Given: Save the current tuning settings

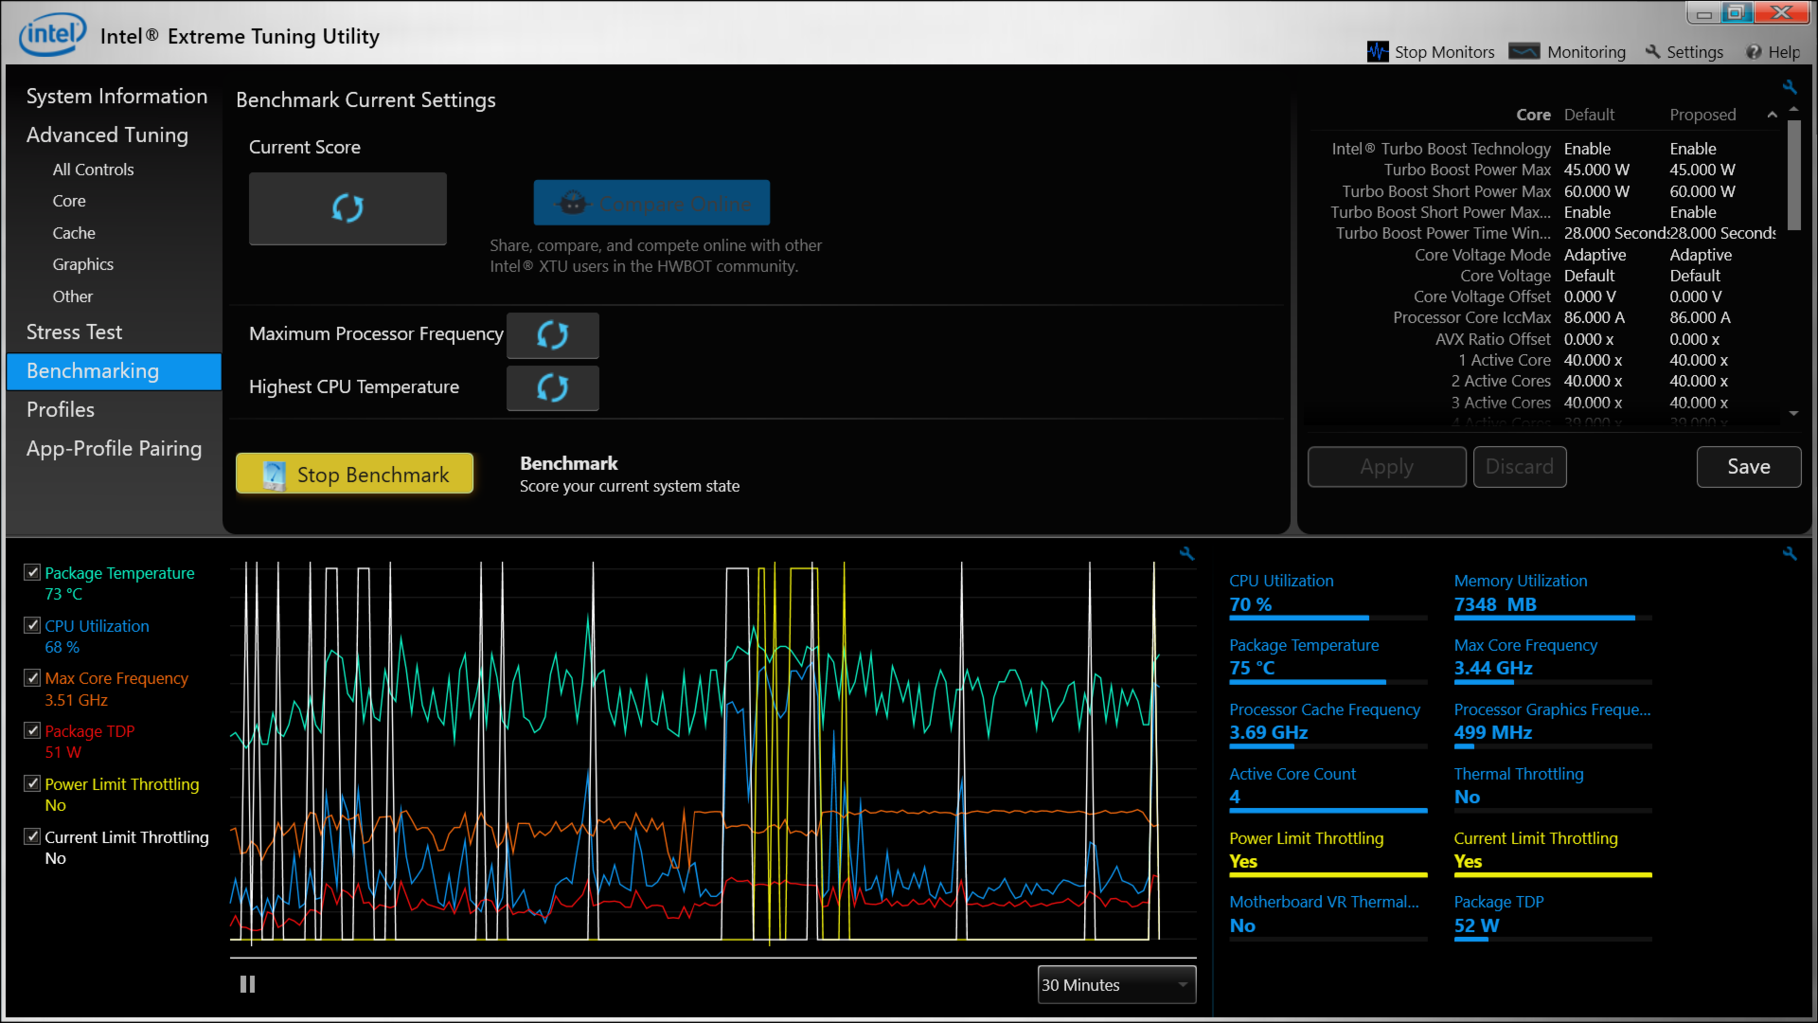Looking at the screenshot, I should [1748, 467].
